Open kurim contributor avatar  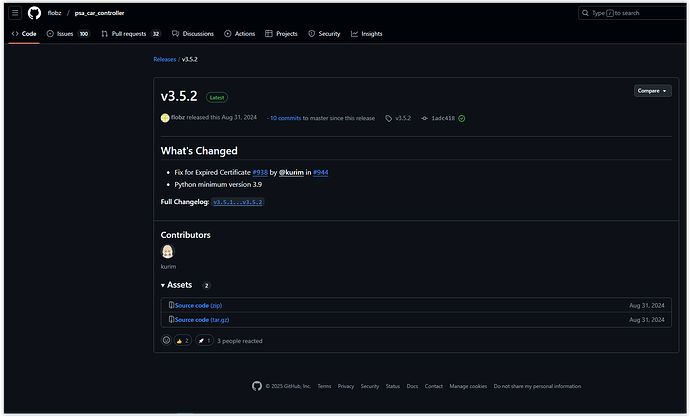click(x=168, y=252)
